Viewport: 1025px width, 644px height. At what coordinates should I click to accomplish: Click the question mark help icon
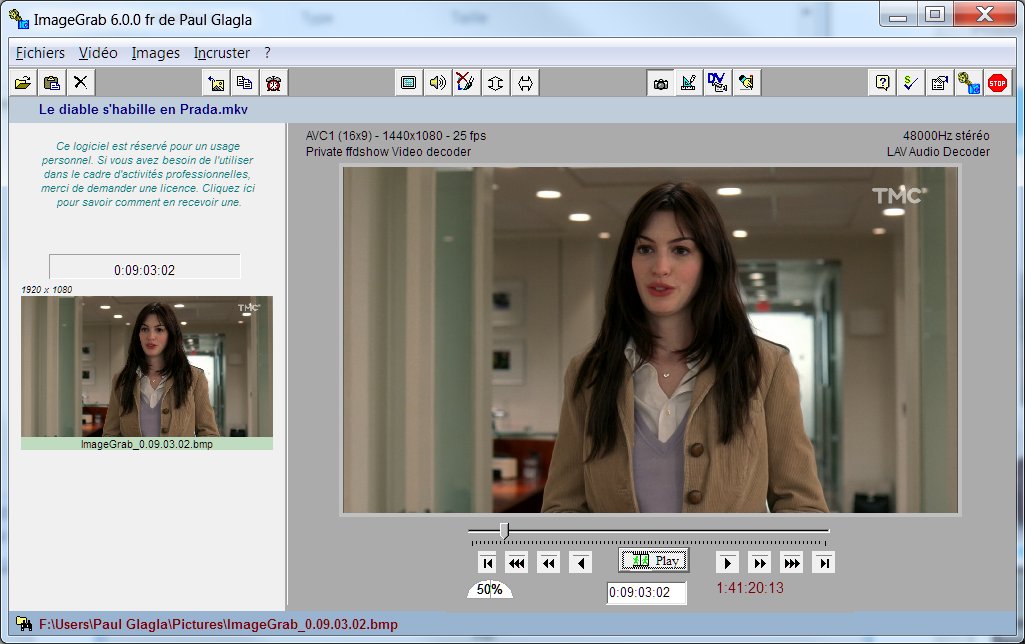[x=882, y=83]
